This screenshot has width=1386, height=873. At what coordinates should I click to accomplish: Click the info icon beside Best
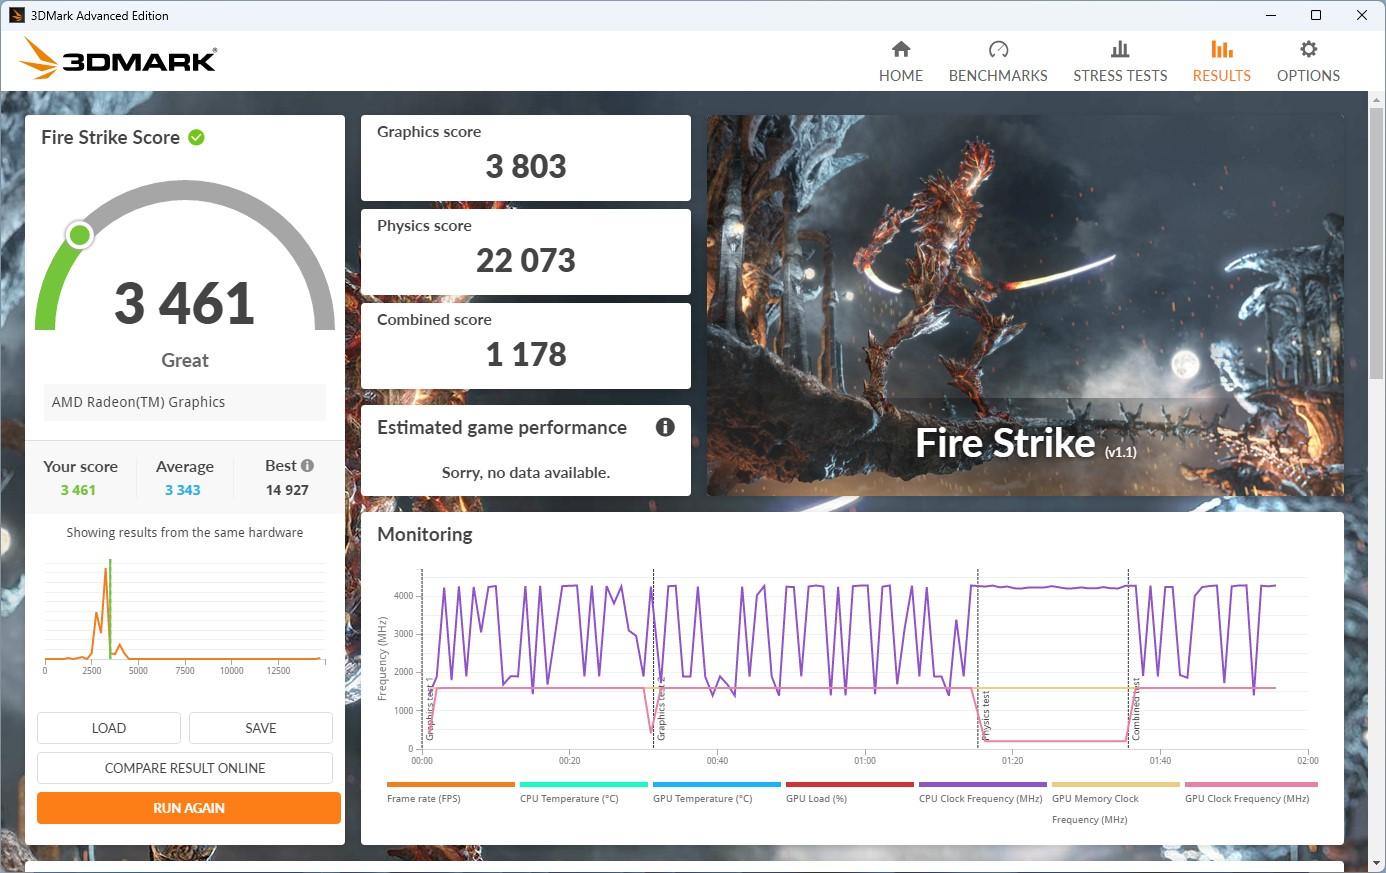(x=307, y=465)
